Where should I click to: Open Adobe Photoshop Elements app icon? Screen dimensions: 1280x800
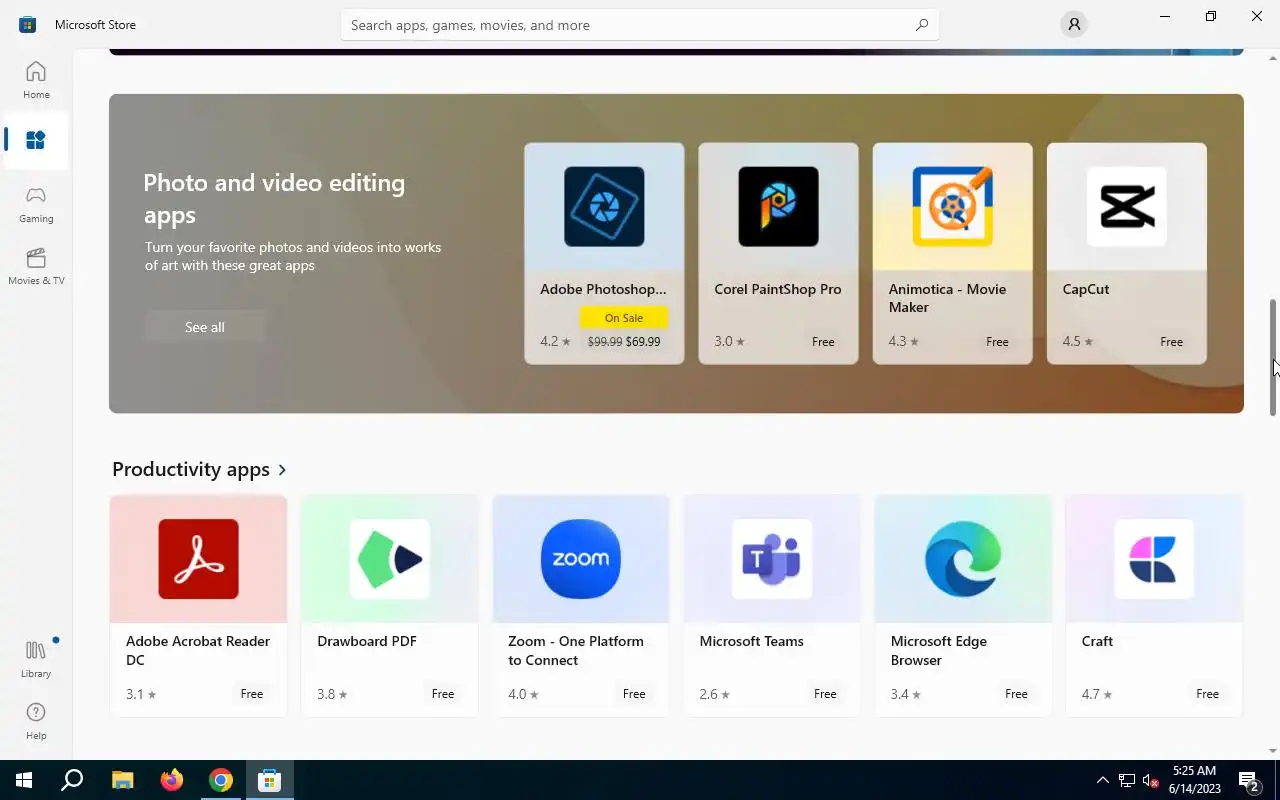tap(604, 206)
